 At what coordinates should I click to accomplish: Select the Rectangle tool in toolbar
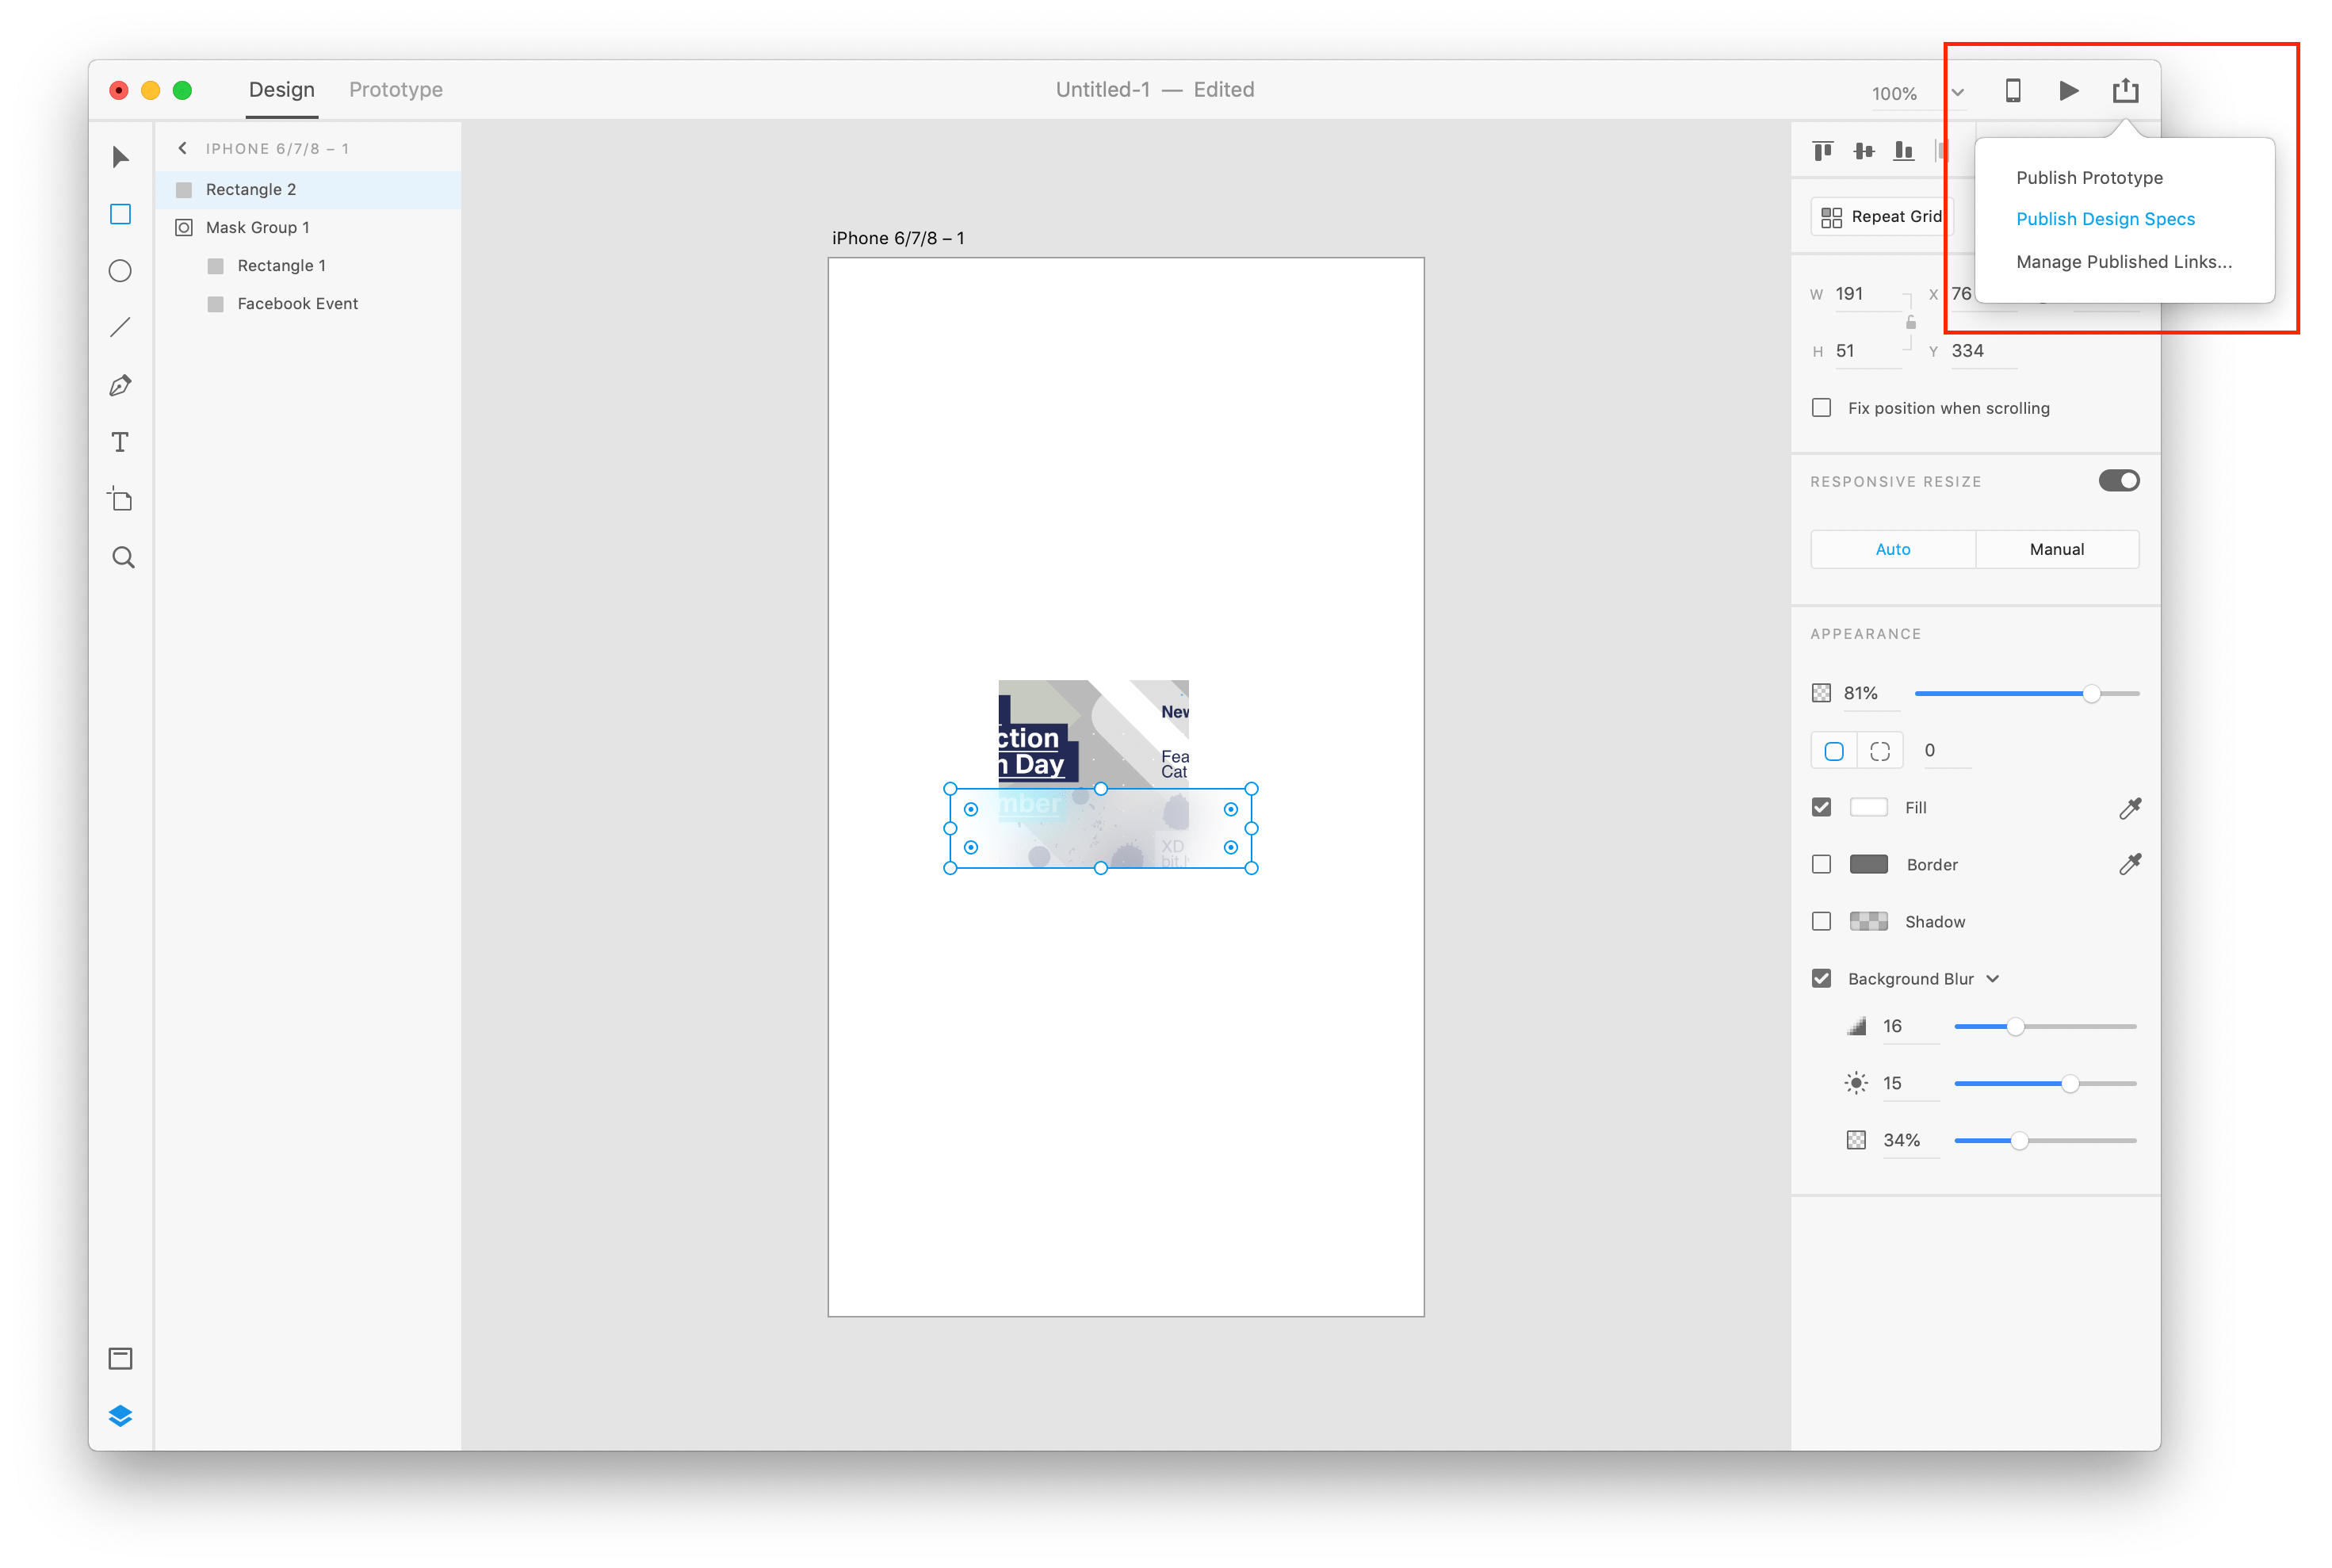[120, 214]
